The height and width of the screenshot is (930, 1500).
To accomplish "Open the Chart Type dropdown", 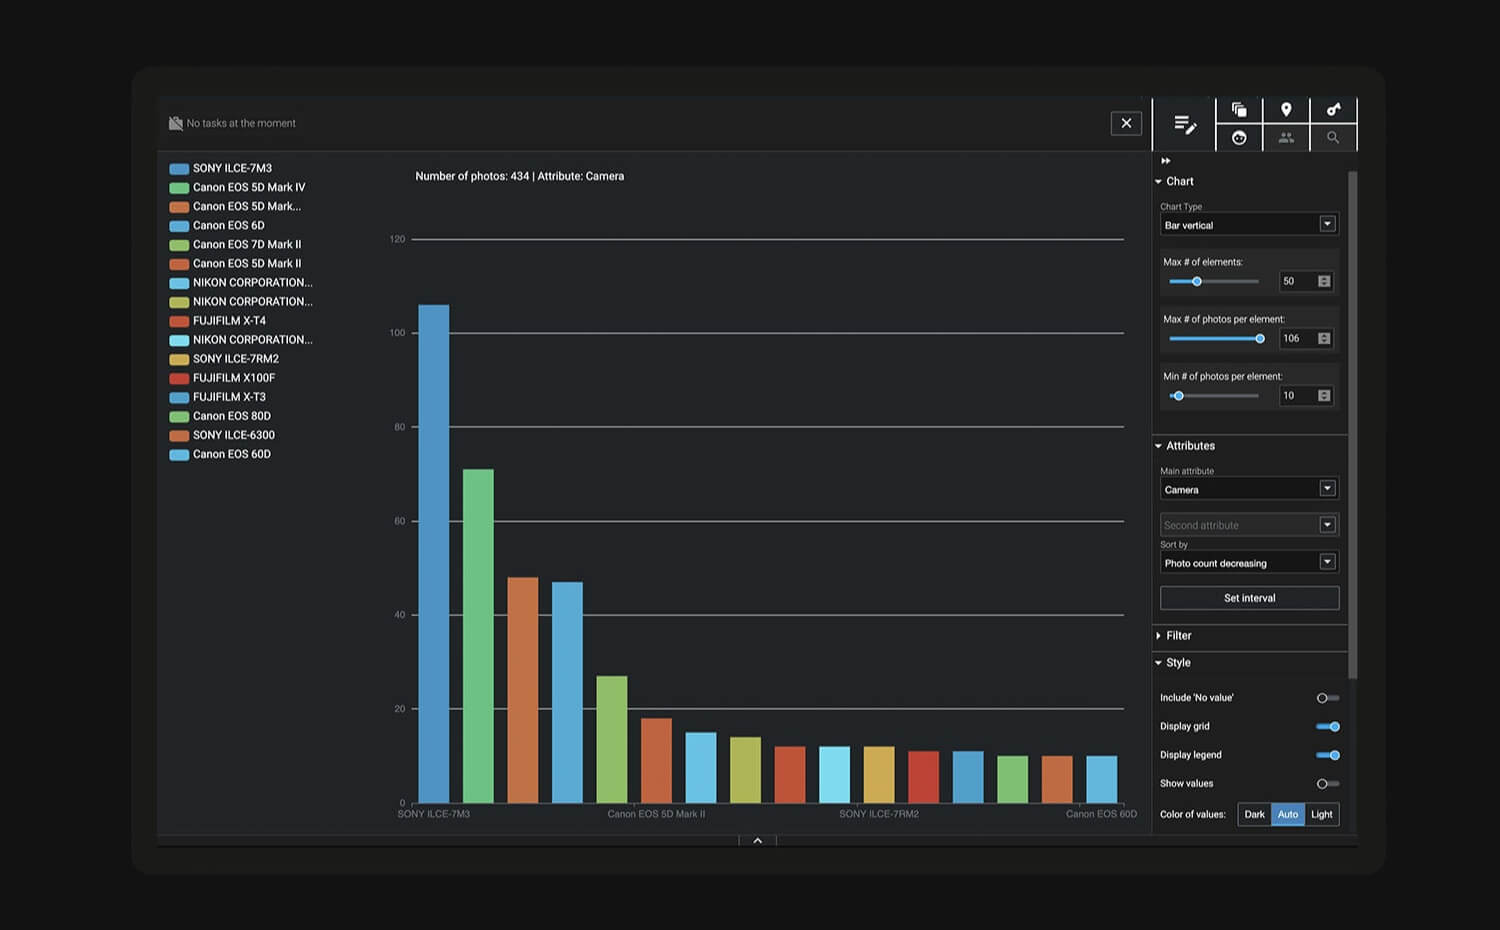I will 1249,225.
